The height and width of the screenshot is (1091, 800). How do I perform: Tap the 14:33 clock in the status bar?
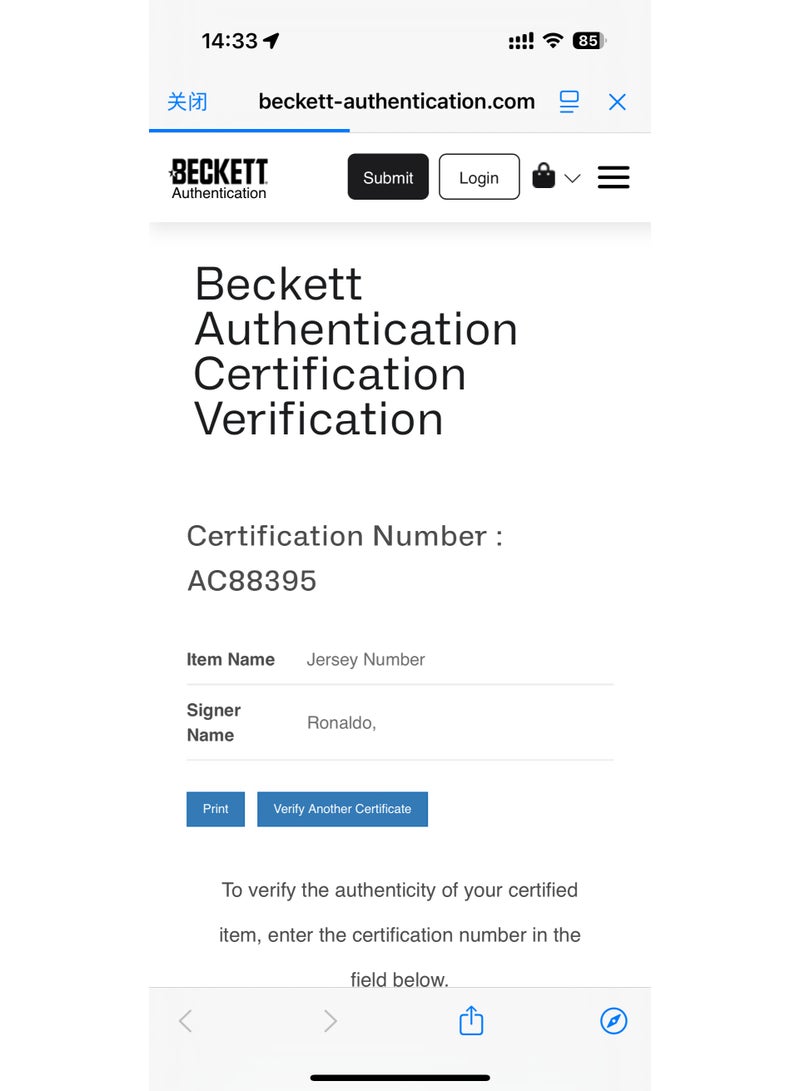tap(230, 41)
